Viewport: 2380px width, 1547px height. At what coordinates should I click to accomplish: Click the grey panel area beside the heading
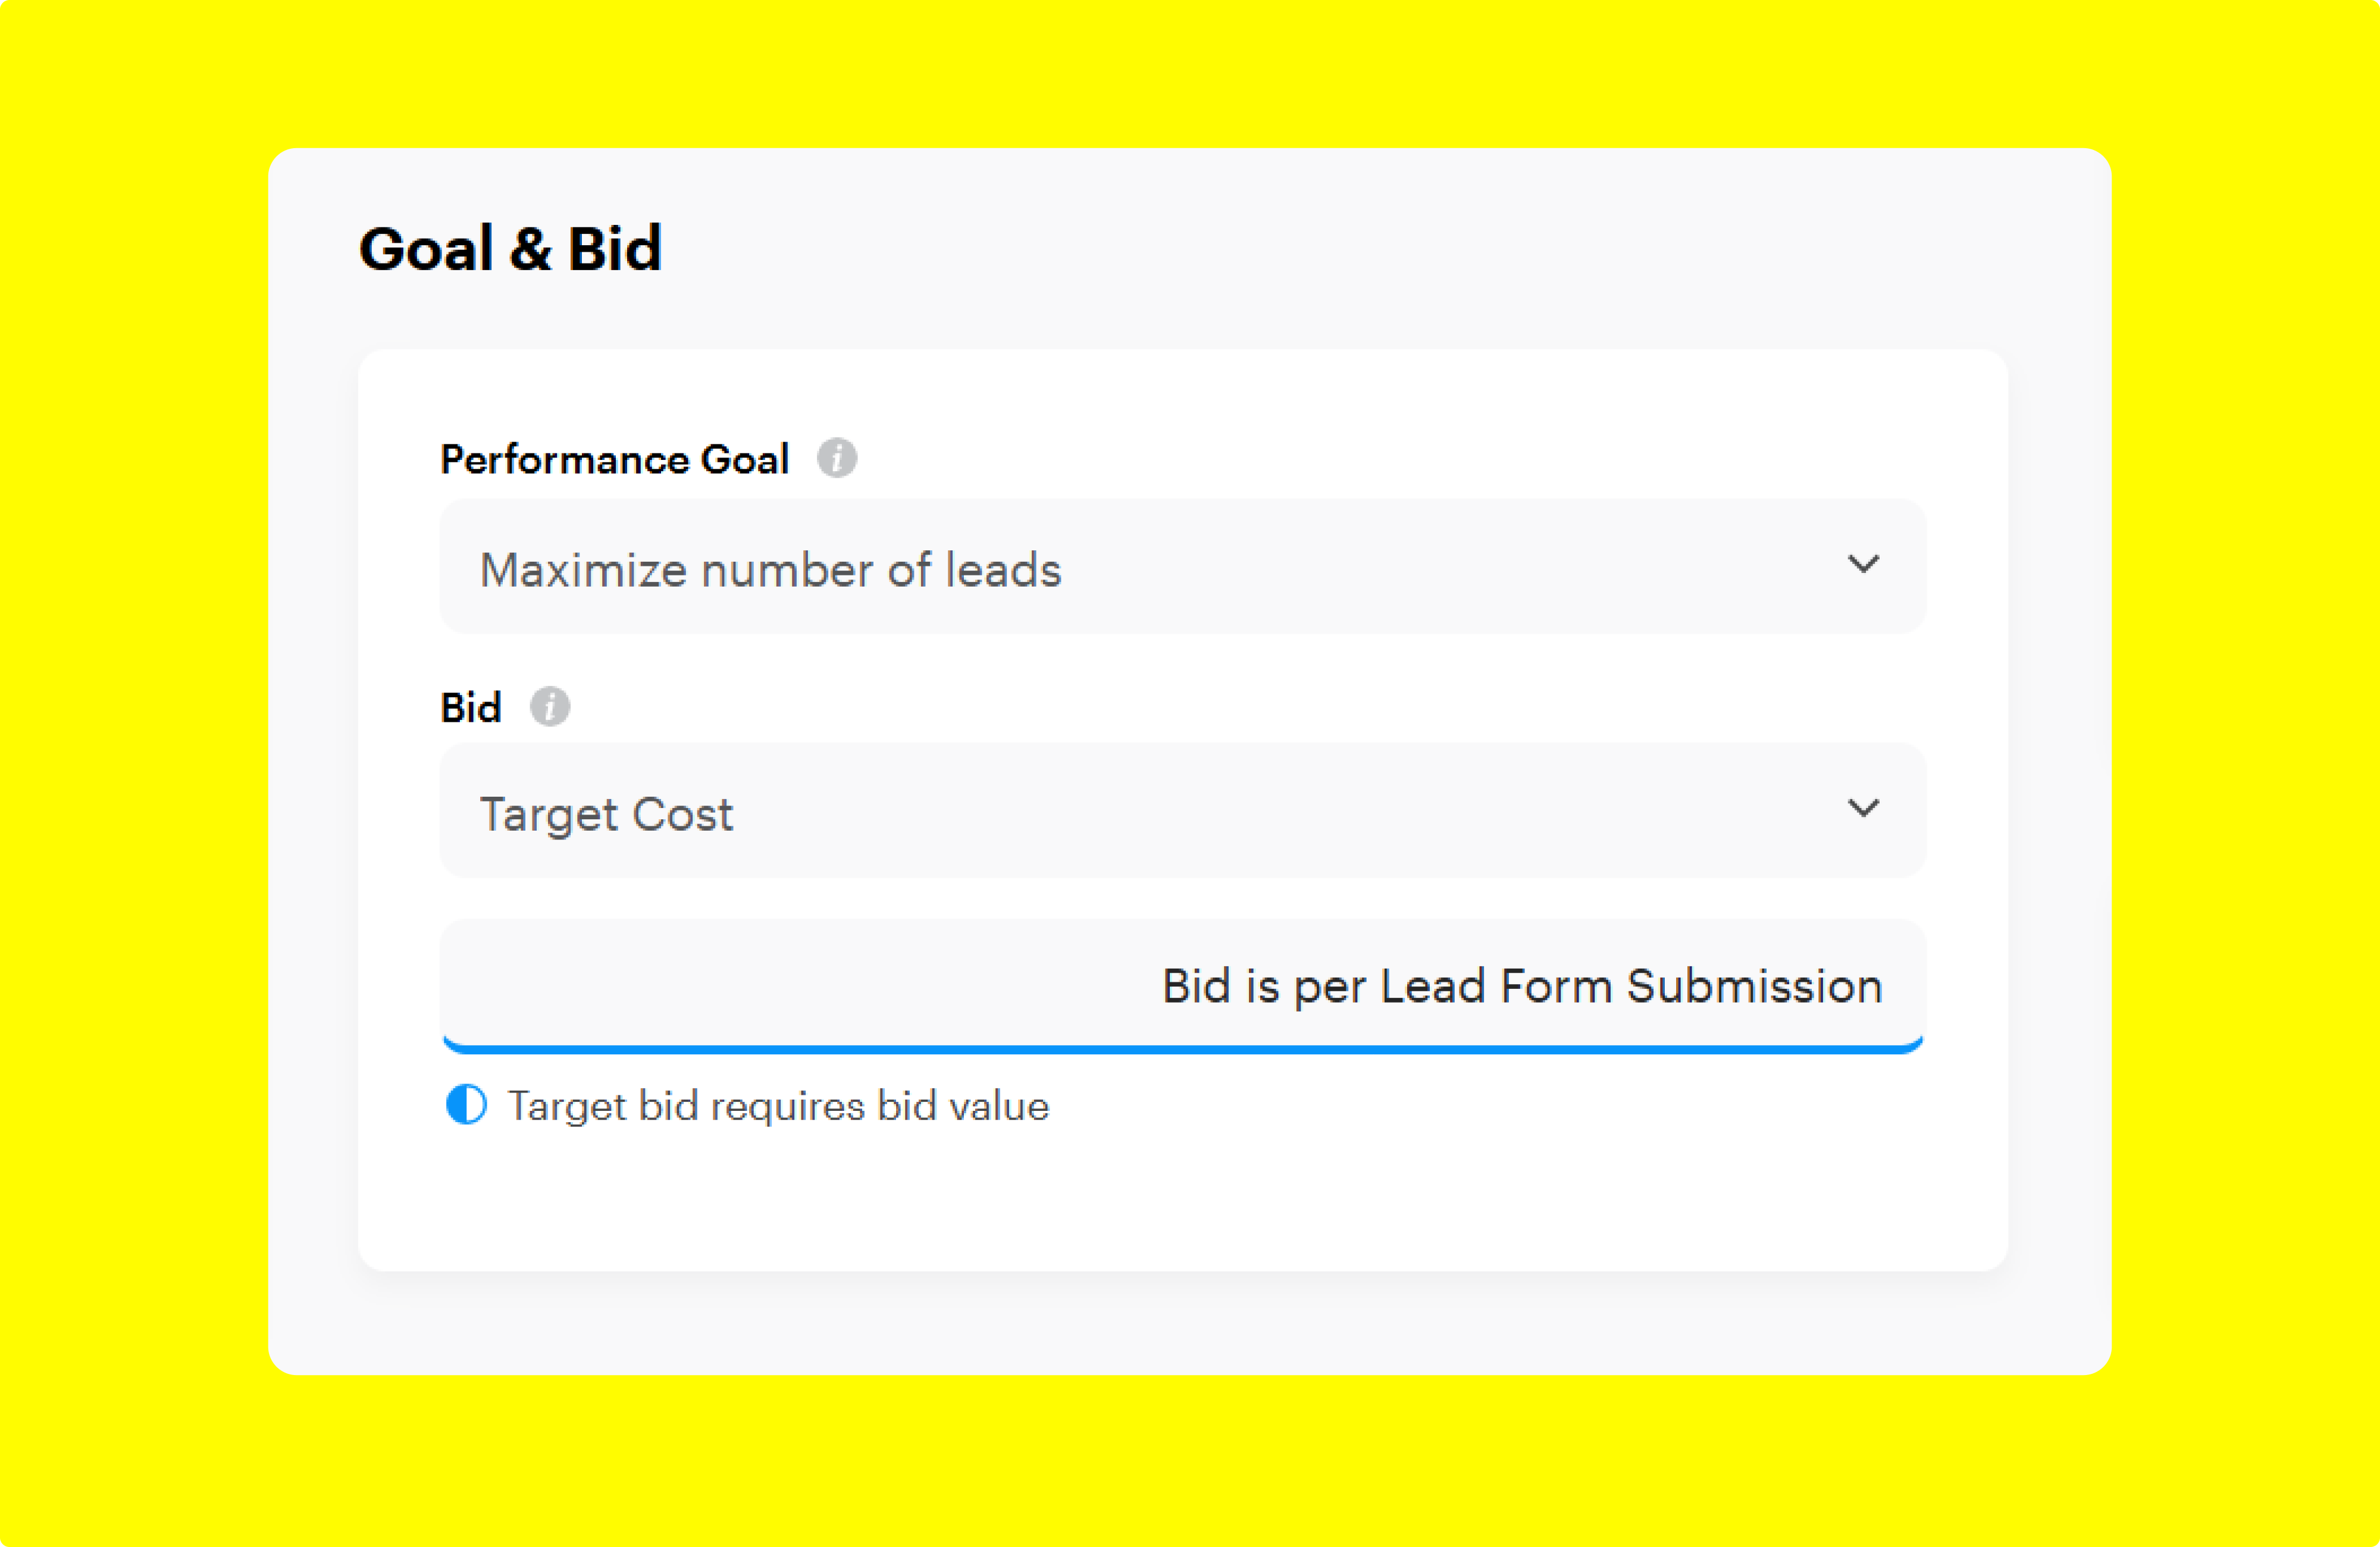(1400, 250)
